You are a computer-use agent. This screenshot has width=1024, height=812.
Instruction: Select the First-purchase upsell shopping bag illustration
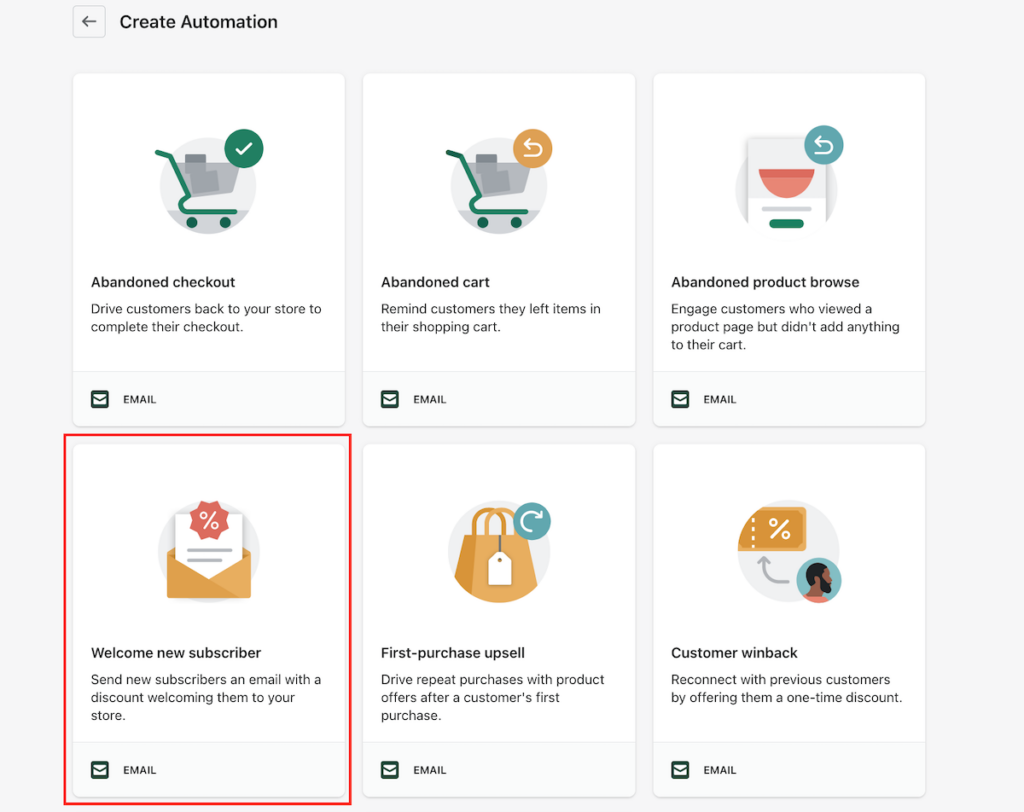point(499,552)
